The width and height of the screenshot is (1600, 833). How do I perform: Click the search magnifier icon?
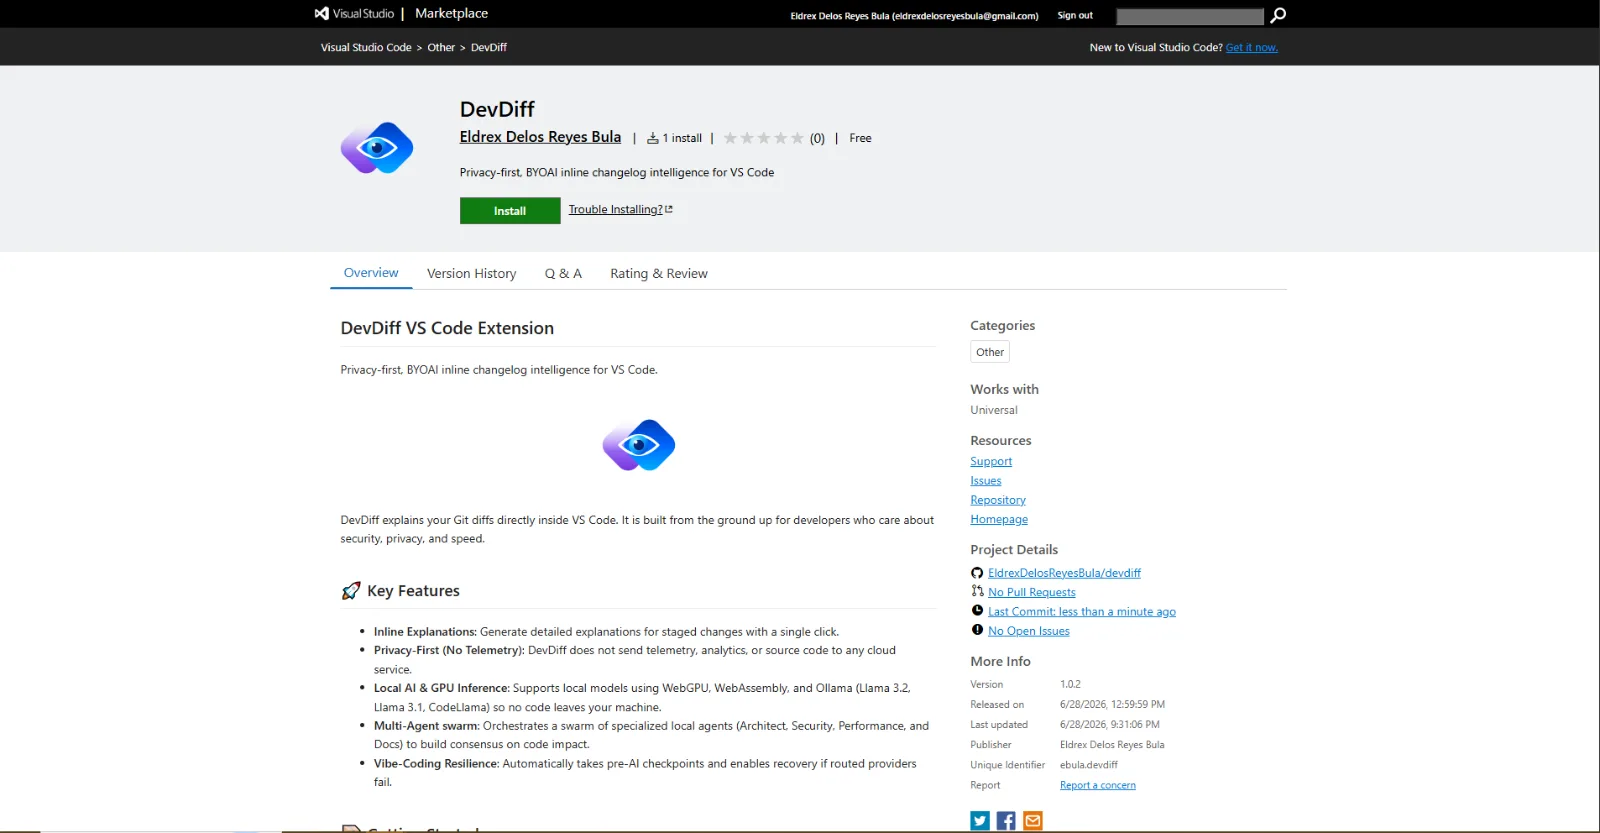click(1278, 15)
